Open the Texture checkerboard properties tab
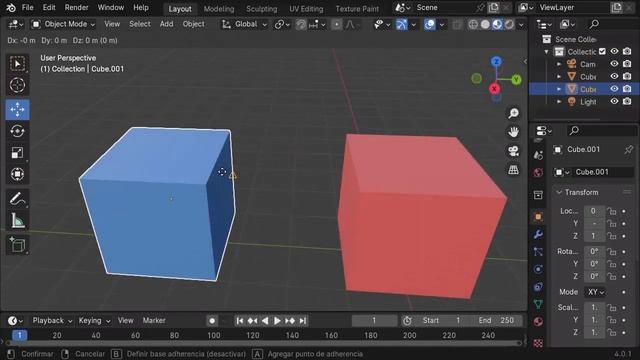Viewport: 640px width, 360px height. [538, 343]
